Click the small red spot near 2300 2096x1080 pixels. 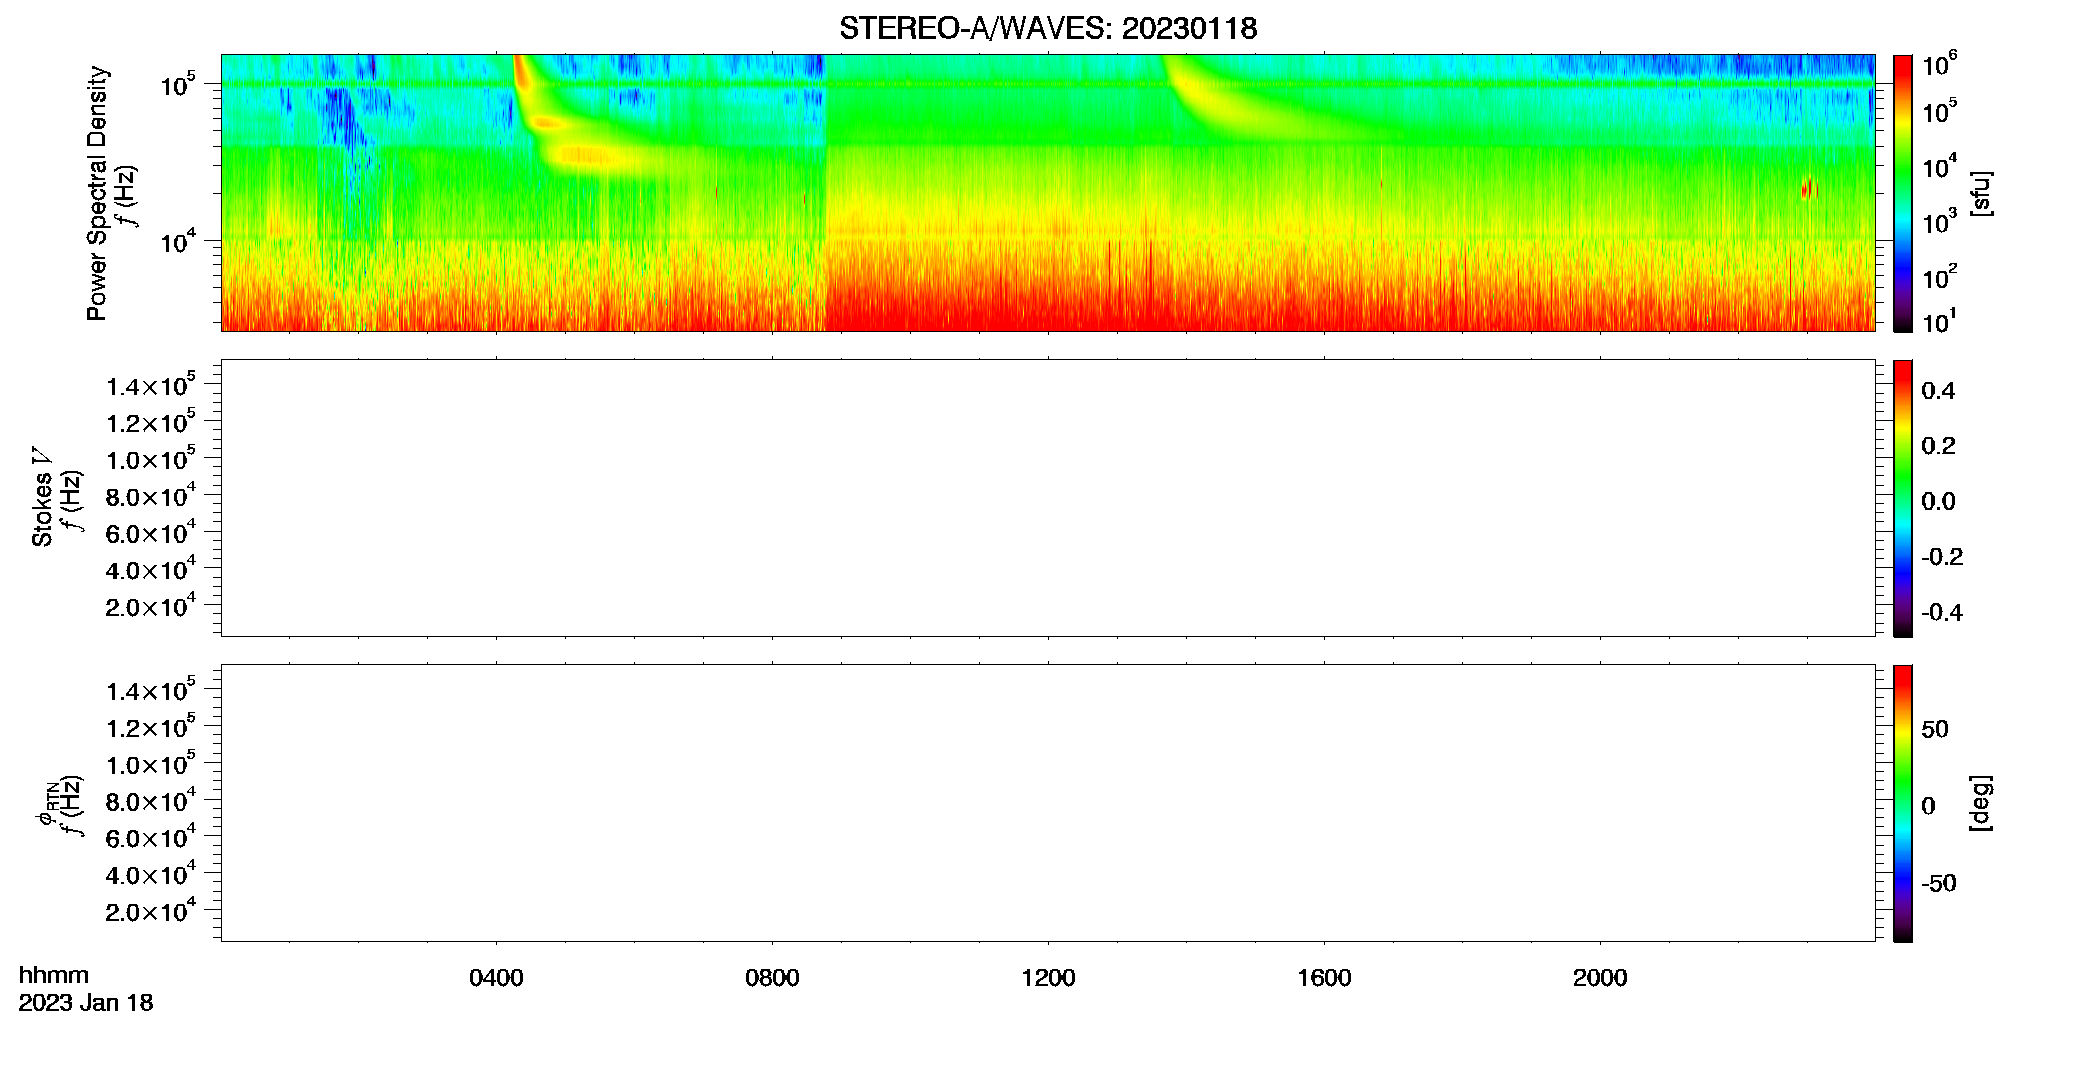pyautogui.click(x=1807, y=188)
